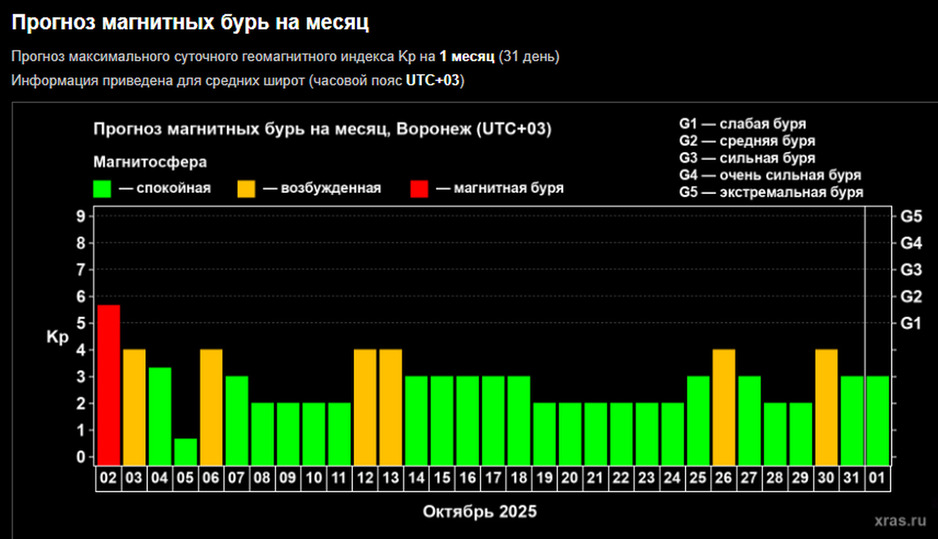Click the red 'магнитная буря' legend swatch
Screen dimensions: 938x539
[x=418, y=188]
